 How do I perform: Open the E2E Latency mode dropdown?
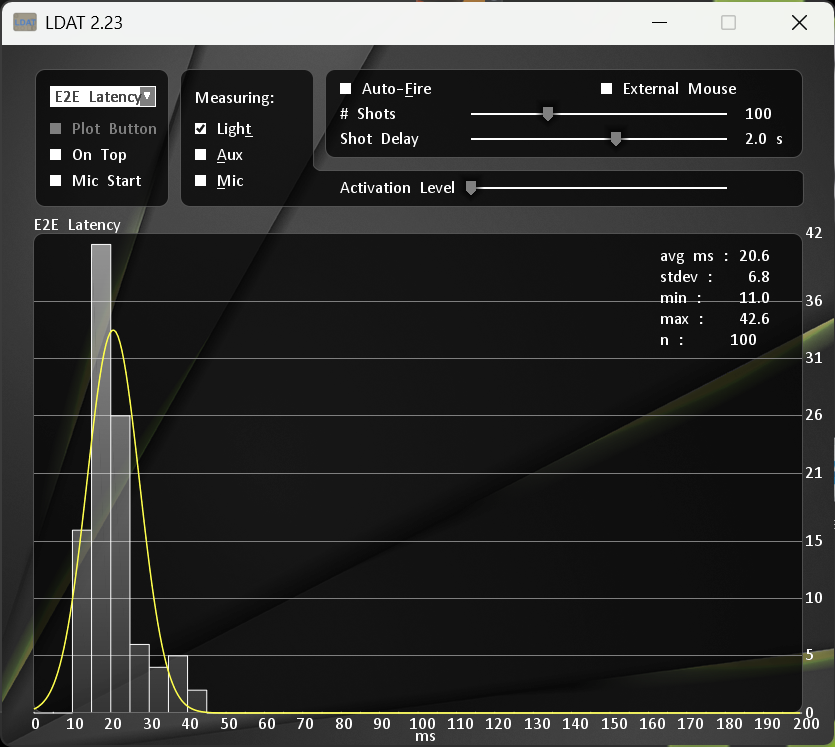(x=102, y=96)
